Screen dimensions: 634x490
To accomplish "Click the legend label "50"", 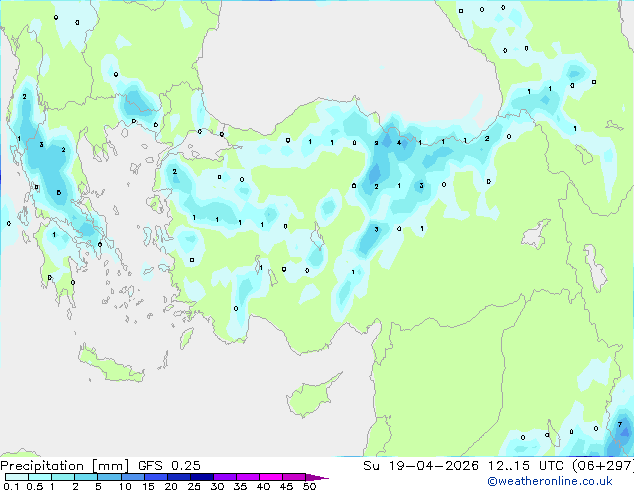I will tap(309, 486).
